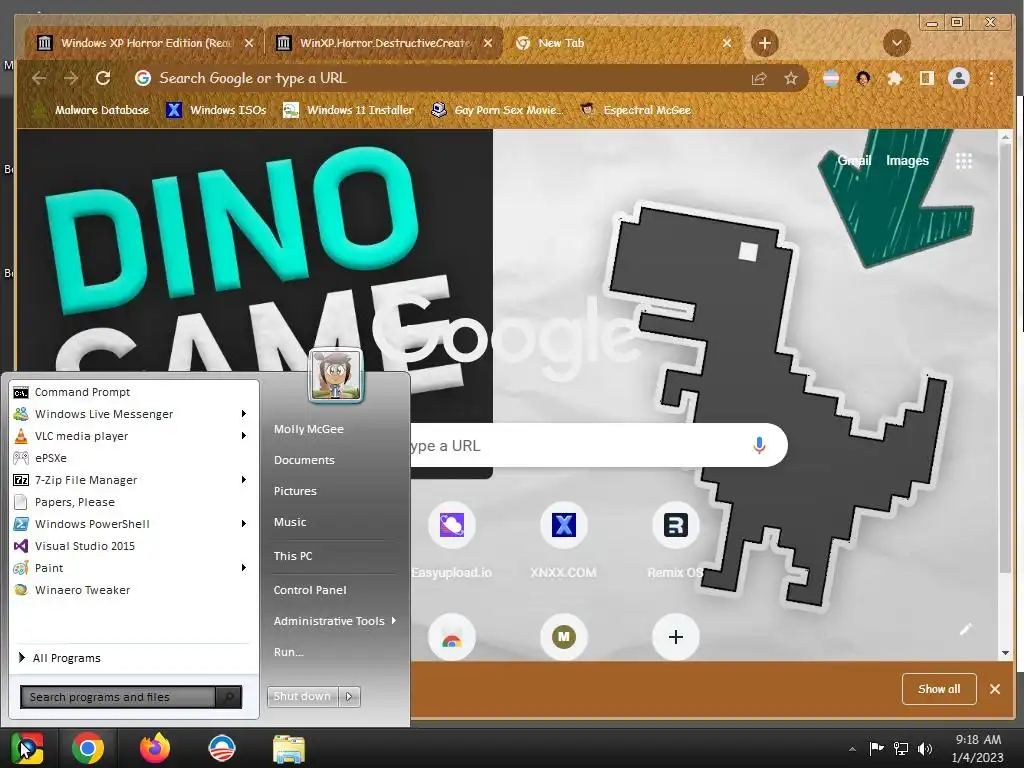Open Malware Database bookmark

click(91, 110)
